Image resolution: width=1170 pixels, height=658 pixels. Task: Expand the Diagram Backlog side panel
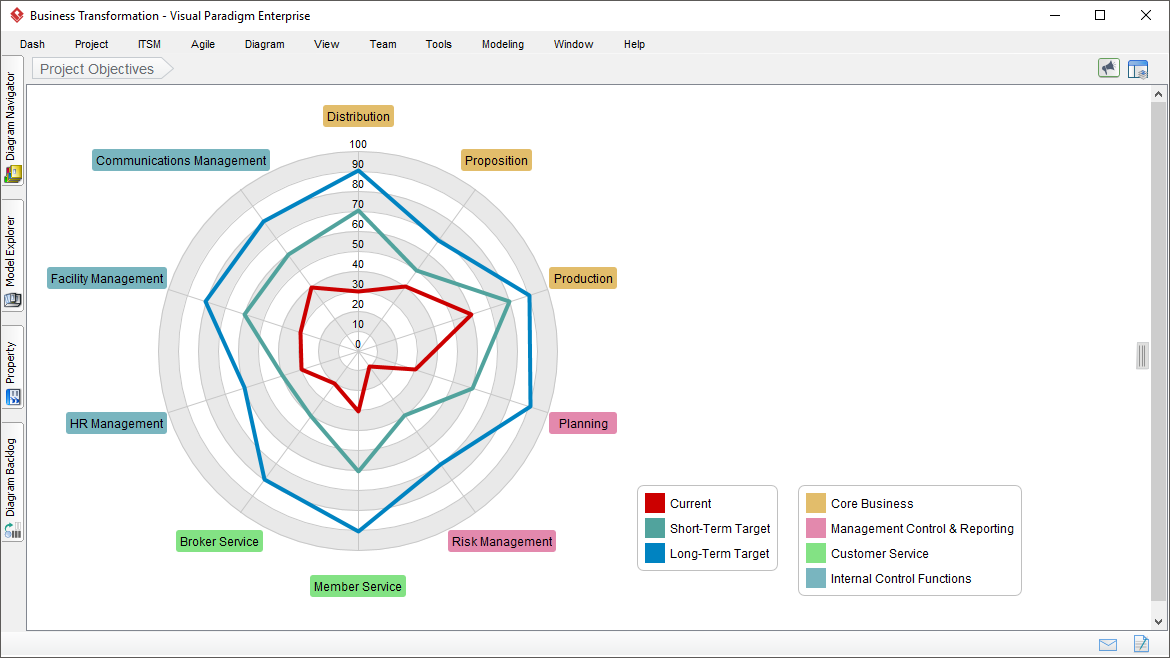click(12, 482)
